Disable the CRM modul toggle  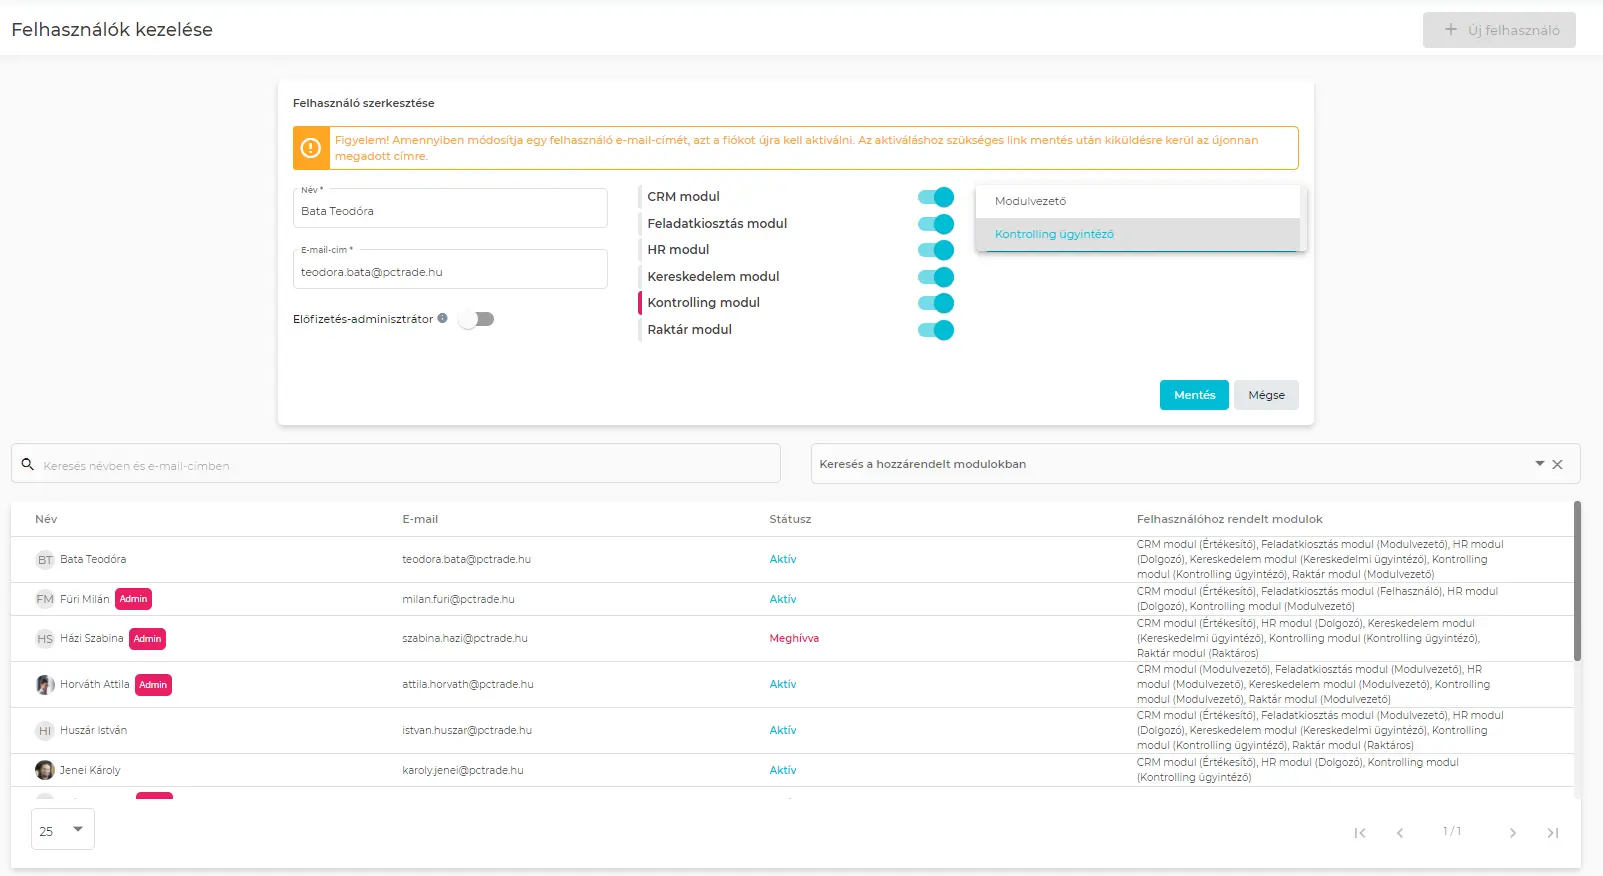click(x=936, y=197)
